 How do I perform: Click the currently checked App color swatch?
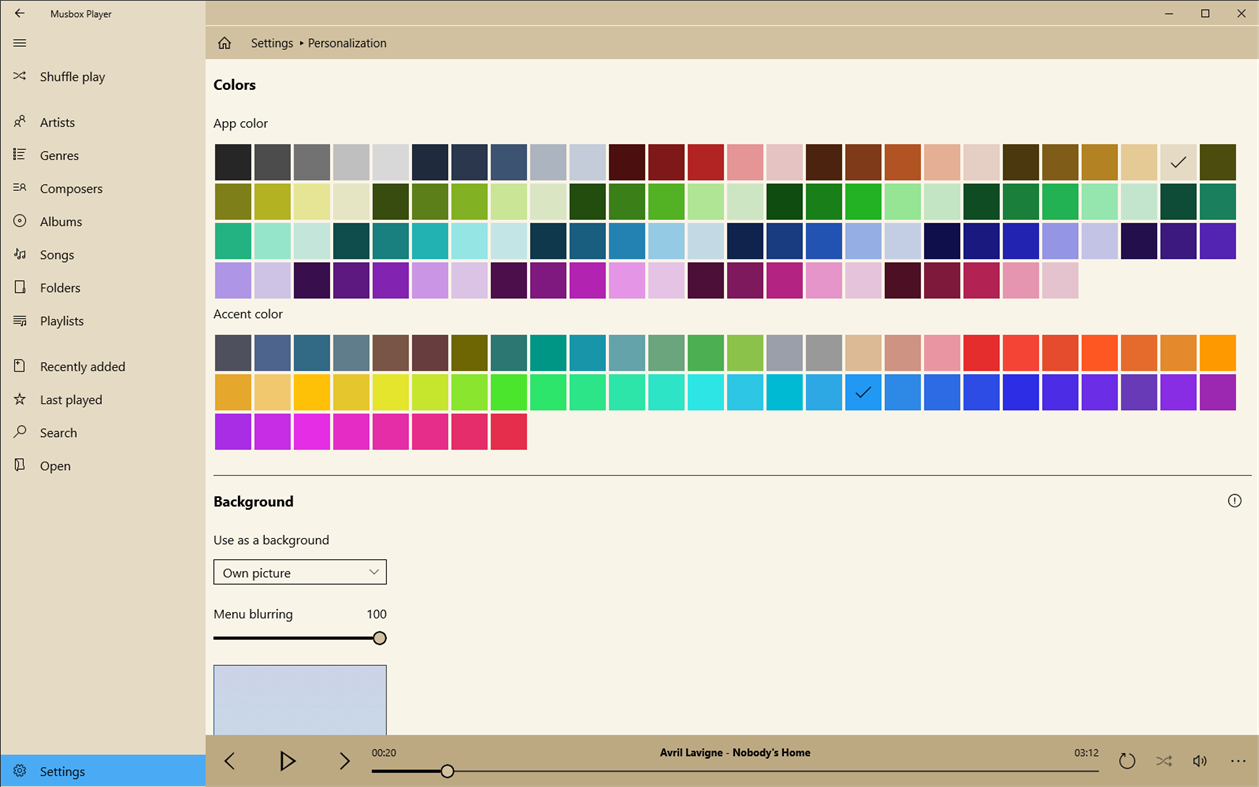1178,161
